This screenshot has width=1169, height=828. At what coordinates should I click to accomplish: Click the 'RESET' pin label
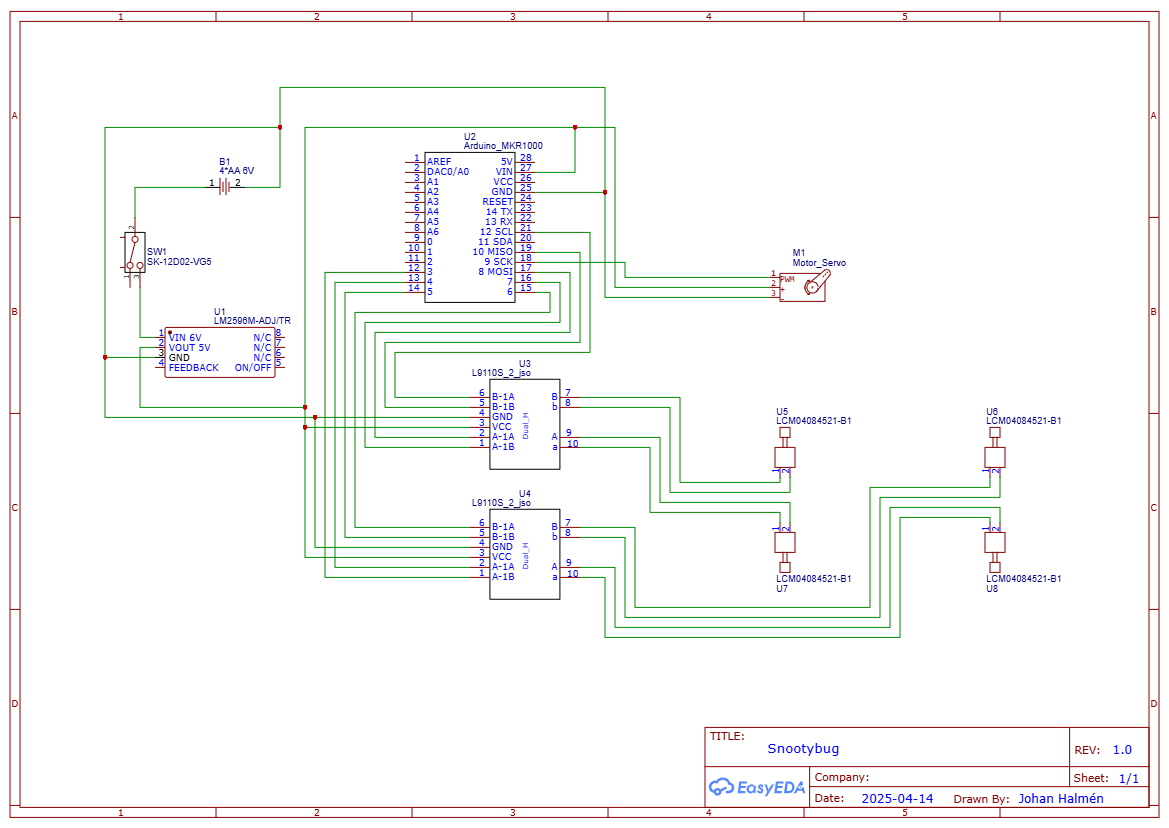coord(497,202)
